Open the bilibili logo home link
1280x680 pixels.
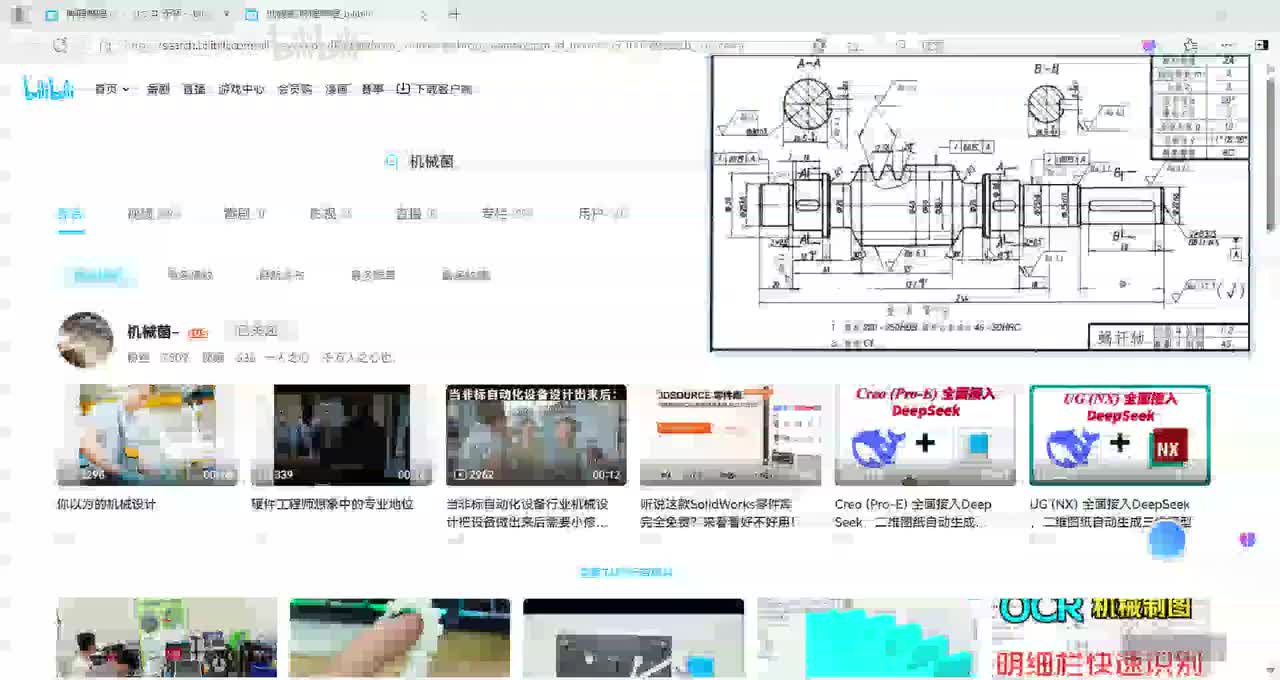[x=48, y=89]
